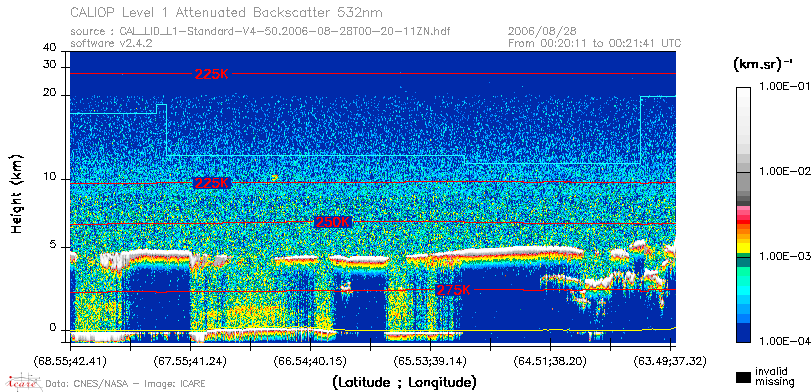Click the colorbar label "1.00E-02"
Image resolution: width=811 pixels, height=392 pixels.
click(x=784, y=172)
